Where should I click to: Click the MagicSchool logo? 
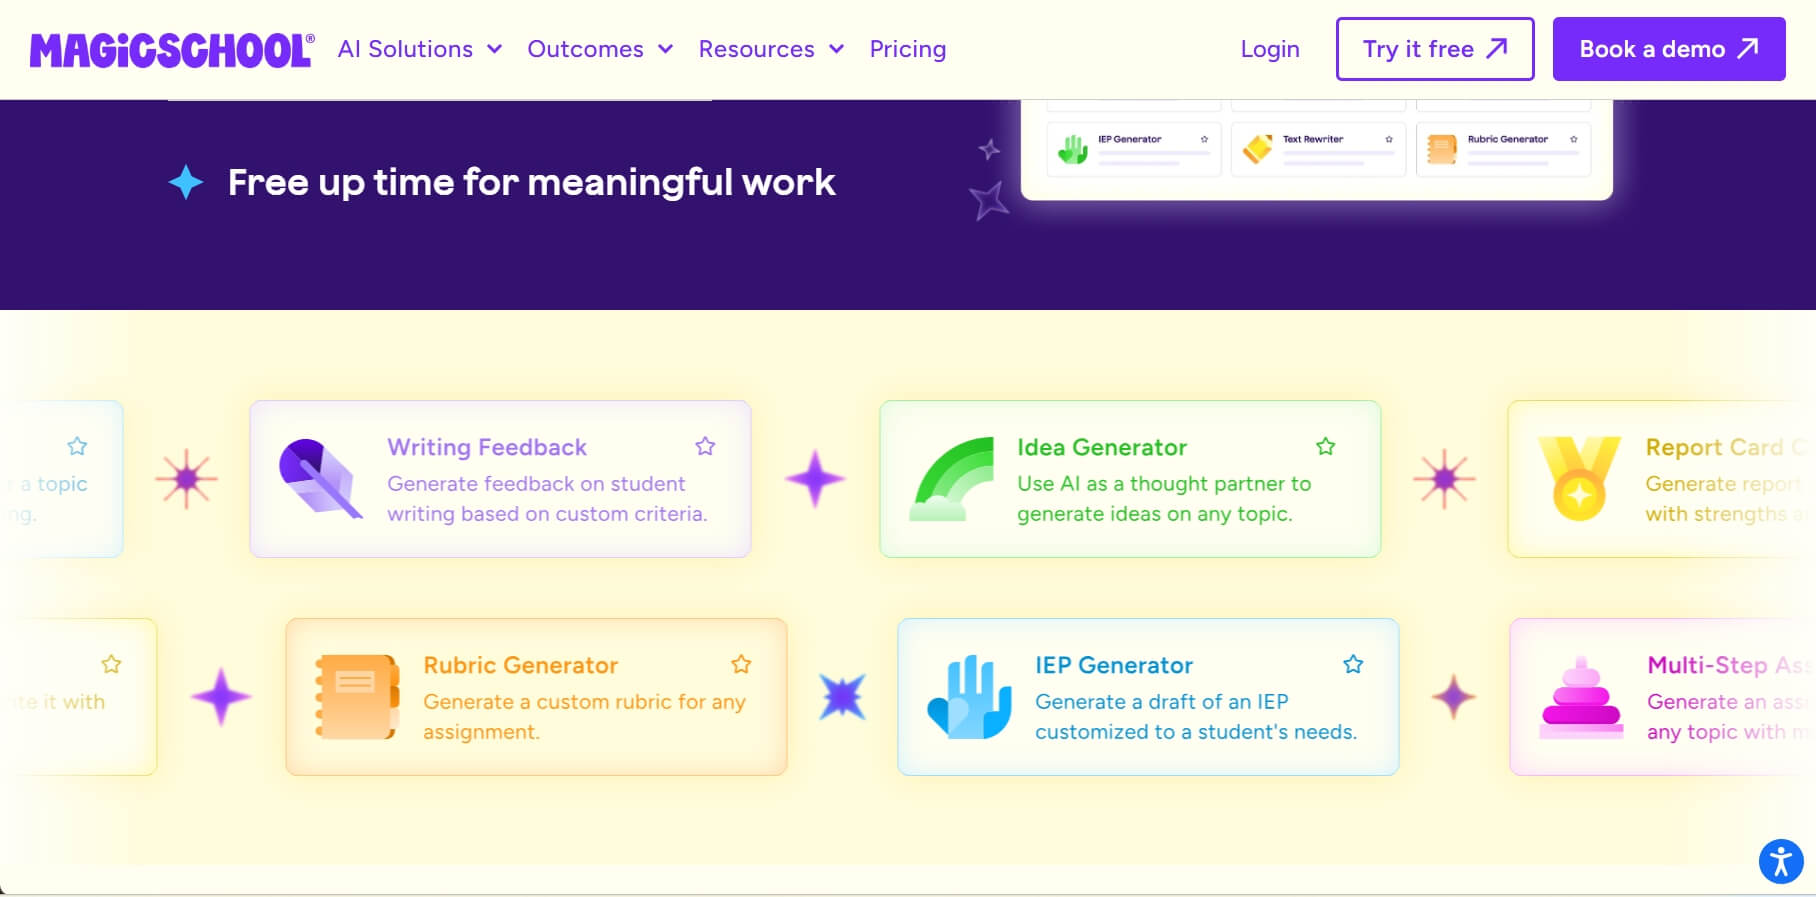coord(172,50)
